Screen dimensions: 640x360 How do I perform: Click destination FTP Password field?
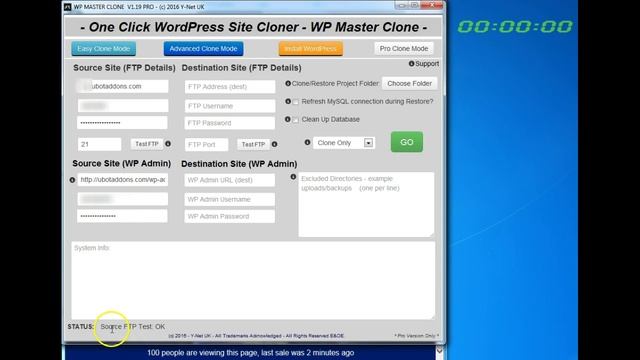(230, 123)
